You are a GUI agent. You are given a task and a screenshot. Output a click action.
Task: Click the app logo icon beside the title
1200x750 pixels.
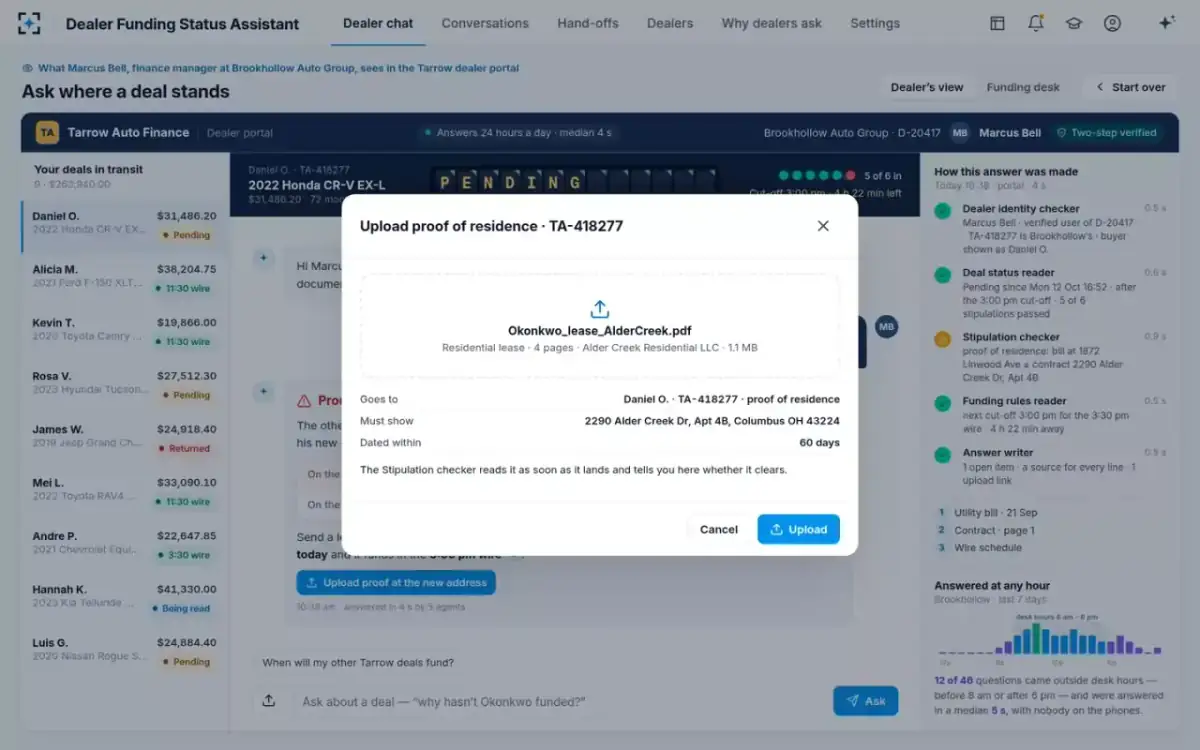30,23
